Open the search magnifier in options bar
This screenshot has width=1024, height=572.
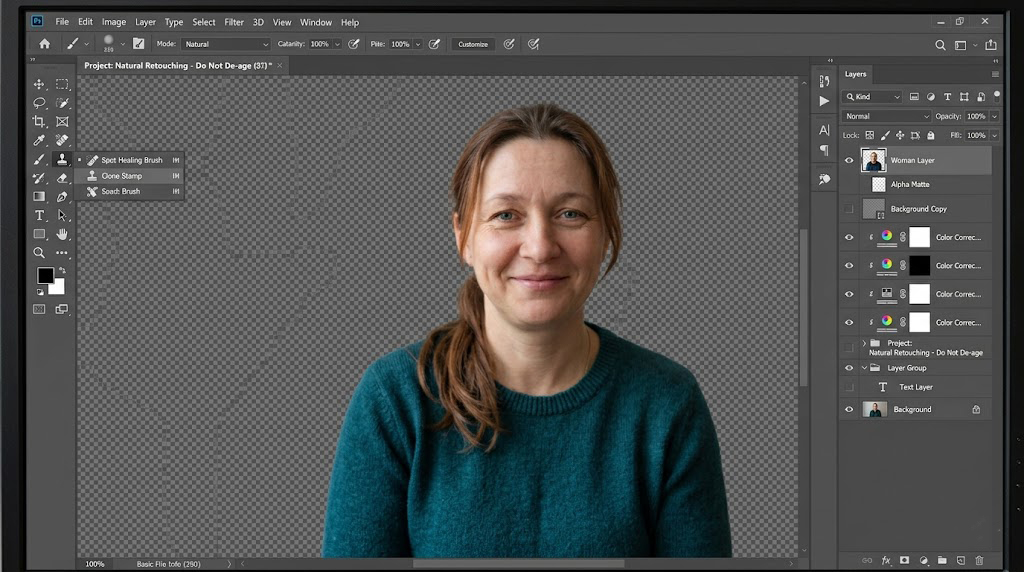coord(940,45)
